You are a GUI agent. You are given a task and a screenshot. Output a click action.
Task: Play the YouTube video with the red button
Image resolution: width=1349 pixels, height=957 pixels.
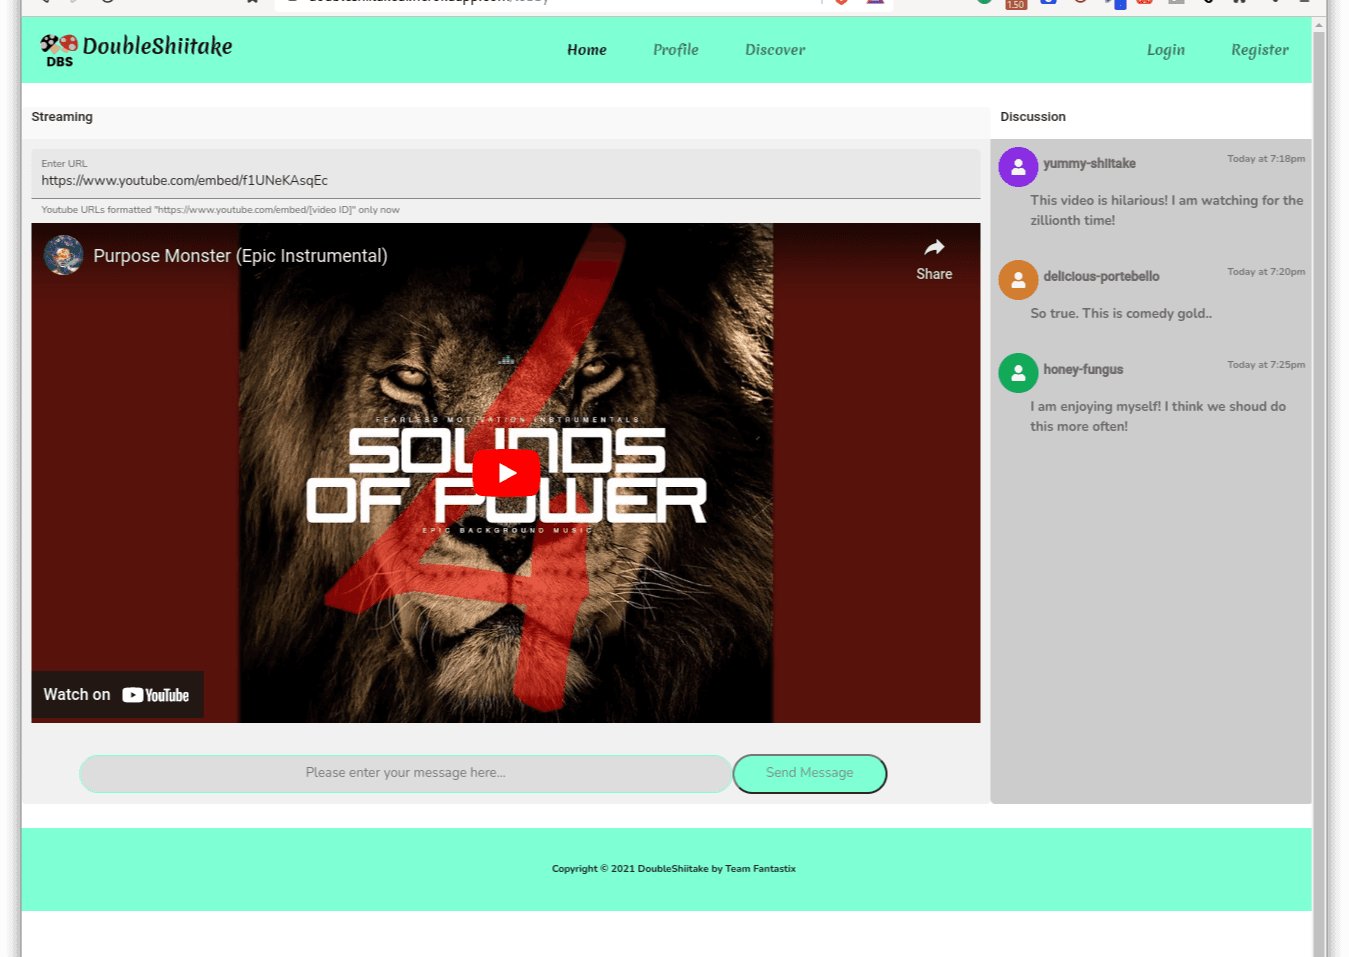pyautogui.click(x=506, y=473)
